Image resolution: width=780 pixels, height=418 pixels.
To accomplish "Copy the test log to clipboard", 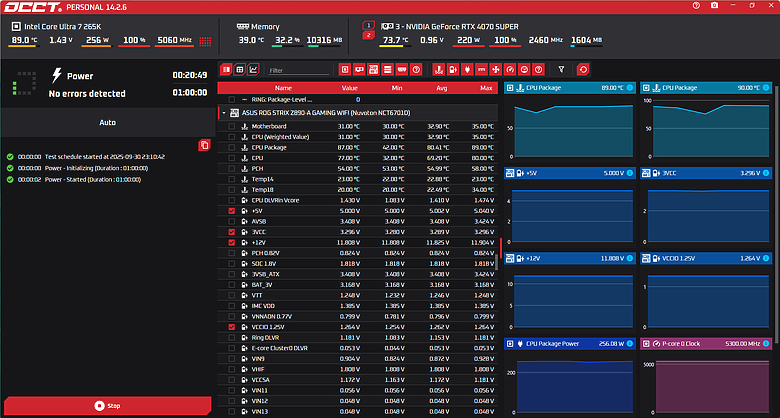I will pos(204,145).
